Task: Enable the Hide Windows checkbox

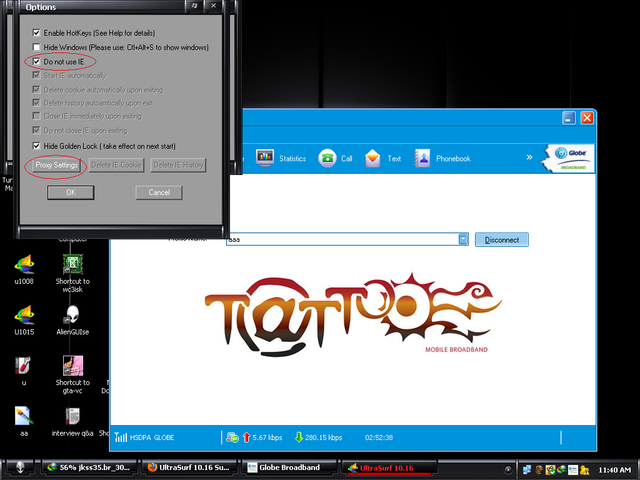Action: tap(36, 47)
